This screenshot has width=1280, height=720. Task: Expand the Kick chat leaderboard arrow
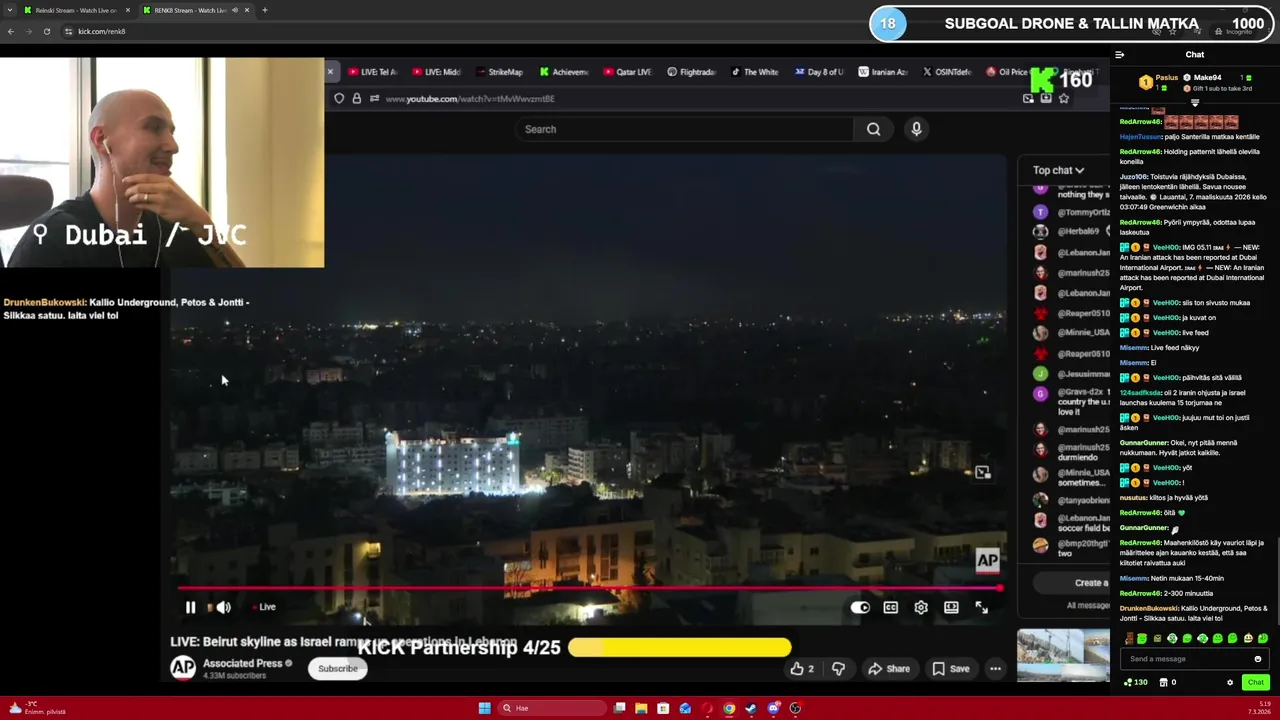click(x=1194, y=102)
